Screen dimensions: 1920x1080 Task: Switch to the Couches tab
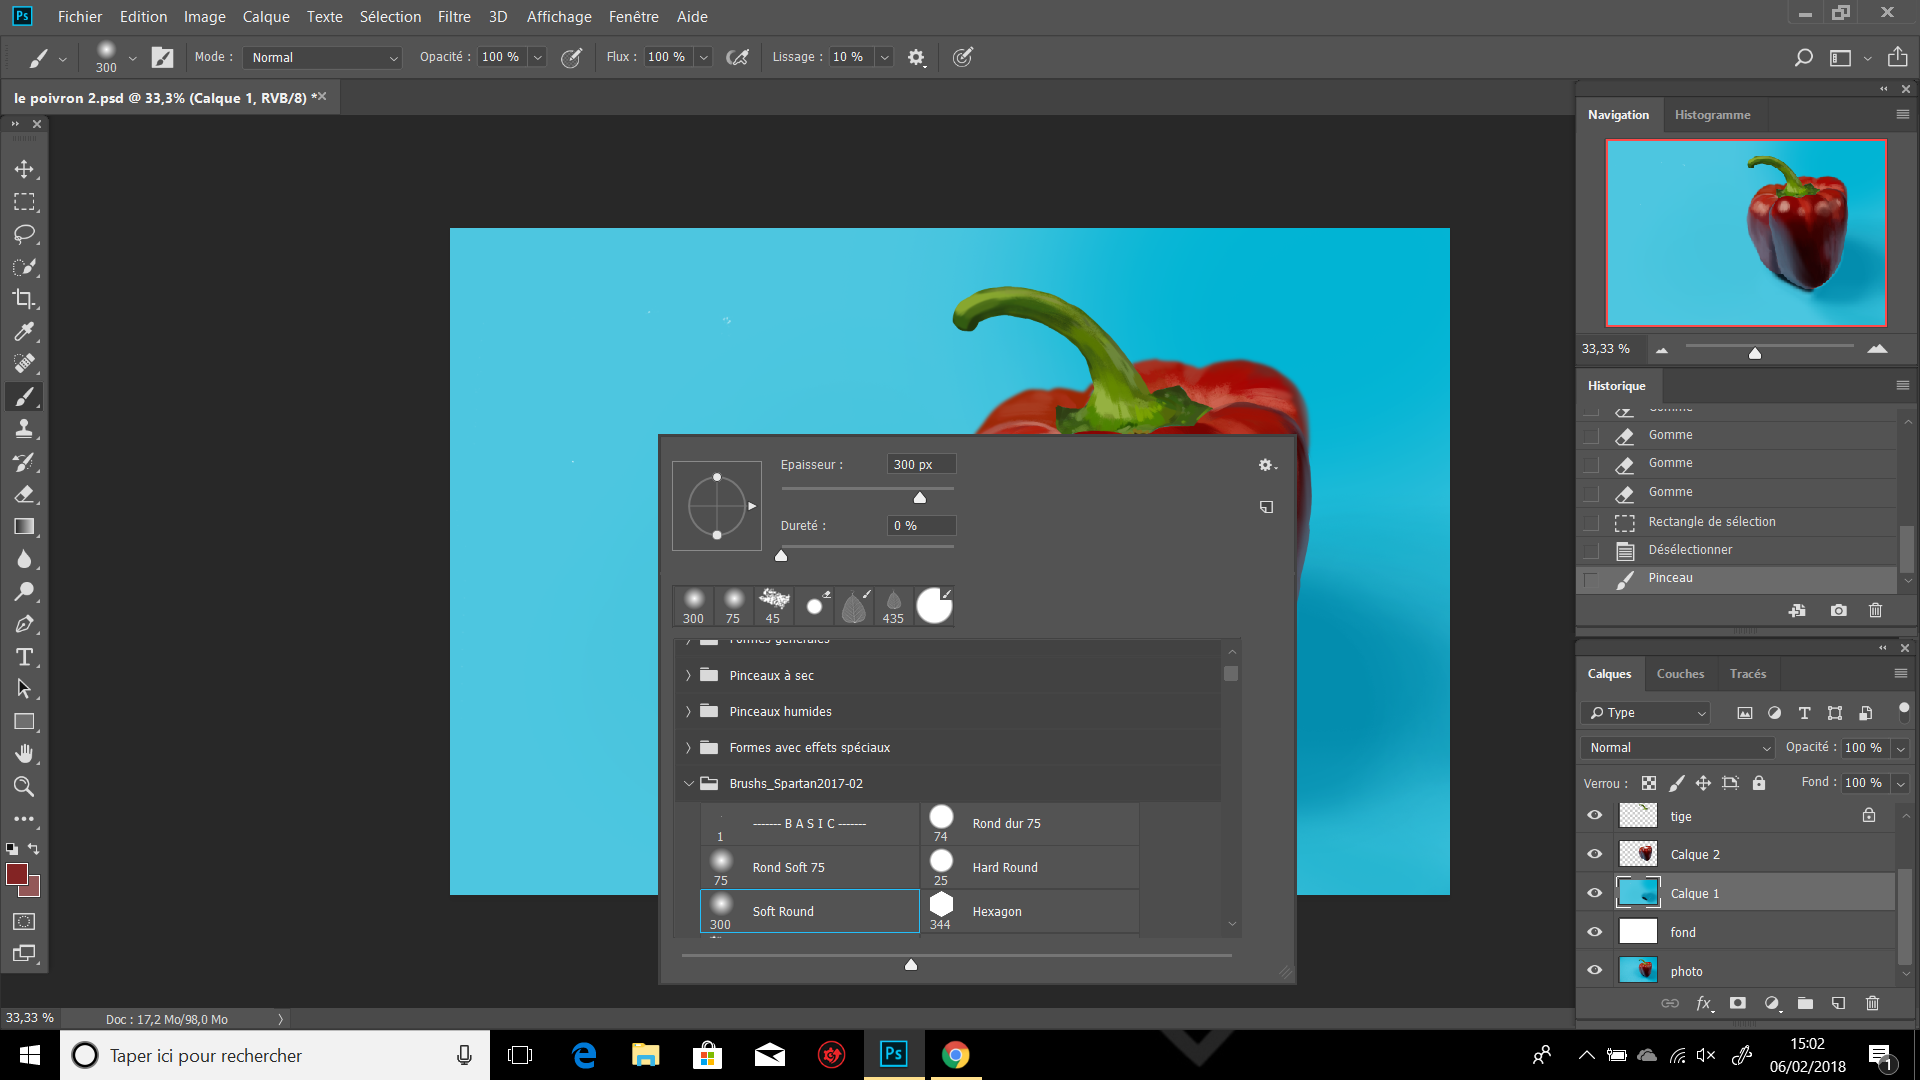click(1680, 674)
